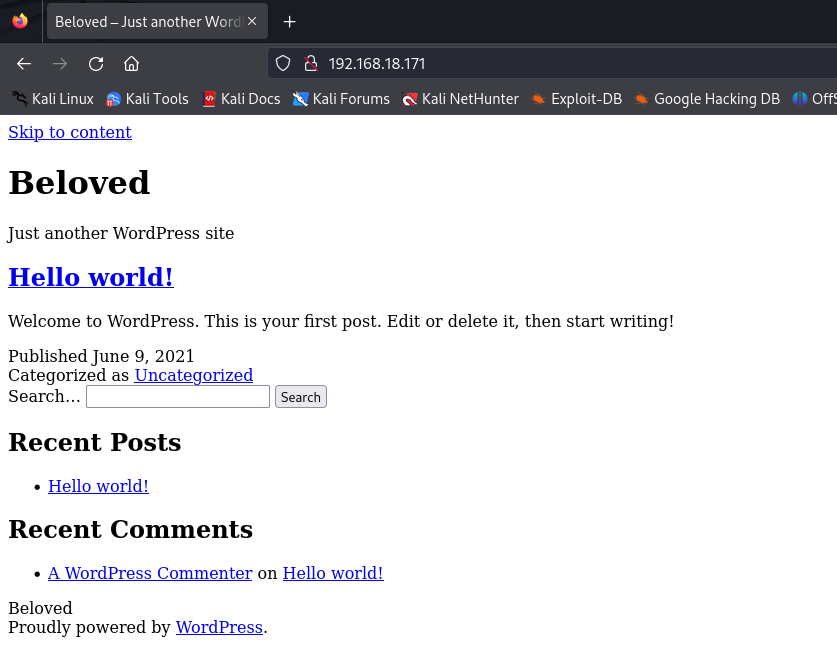Focus the Search text field
This screenshot has width=837, height=672.
pyautogui.click(x=178, y=397)
